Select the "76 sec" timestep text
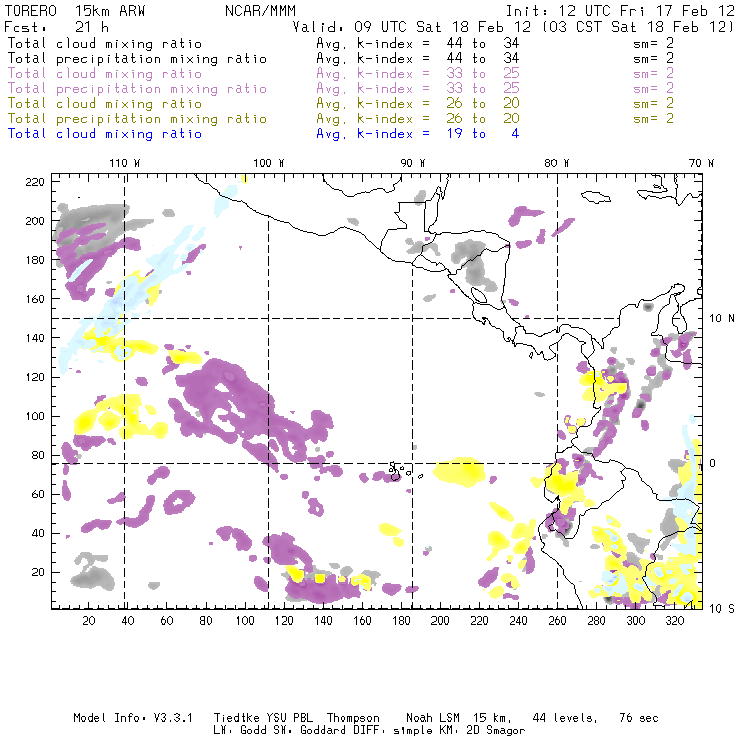The width and height of the screenshot is (740, 740). point(639,718)
